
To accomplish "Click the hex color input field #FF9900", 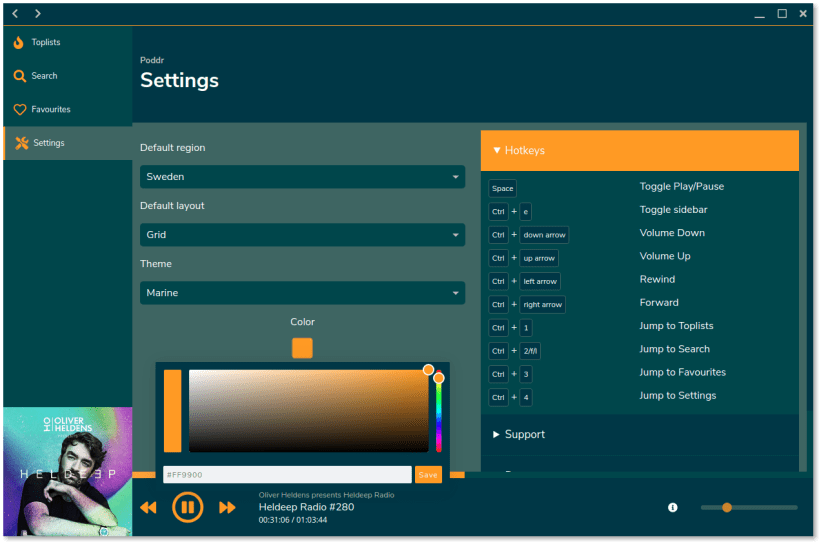I will [287, 475].
